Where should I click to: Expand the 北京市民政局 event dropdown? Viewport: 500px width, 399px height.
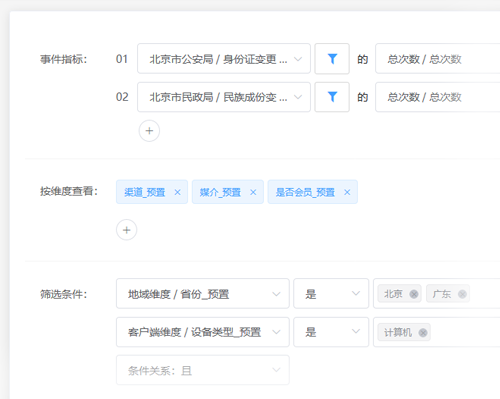tap(224, 97)
